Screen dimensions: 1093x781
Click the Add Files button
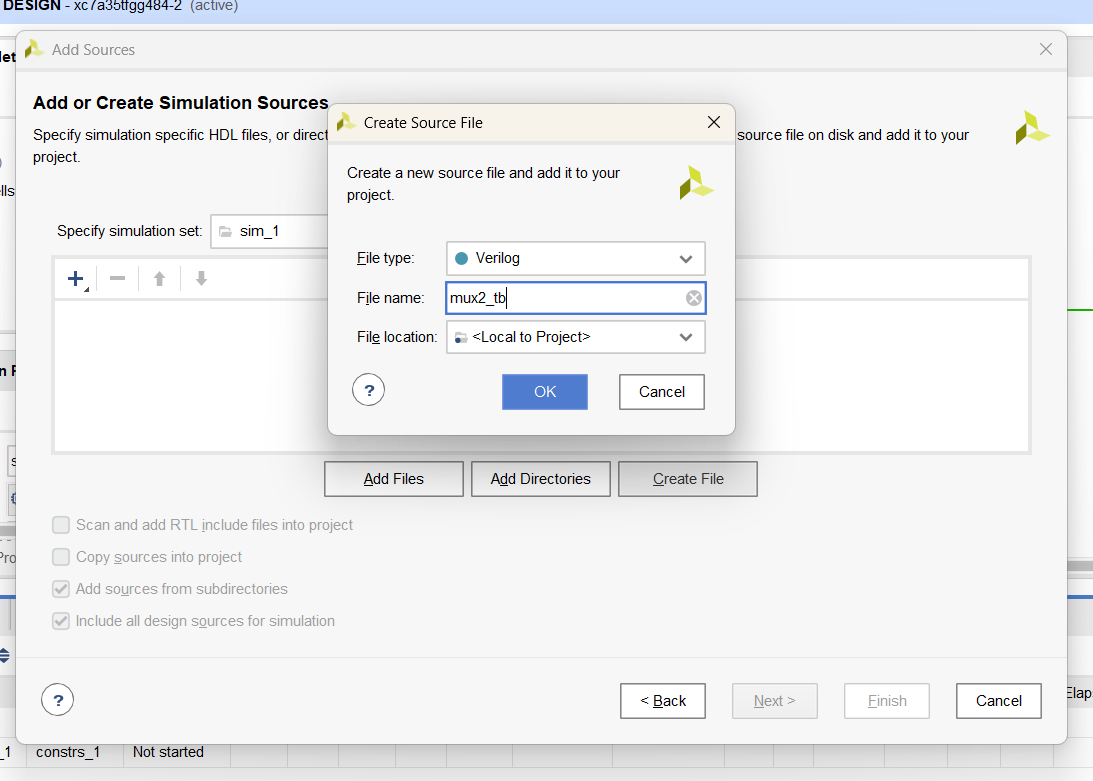coord(394,479)
